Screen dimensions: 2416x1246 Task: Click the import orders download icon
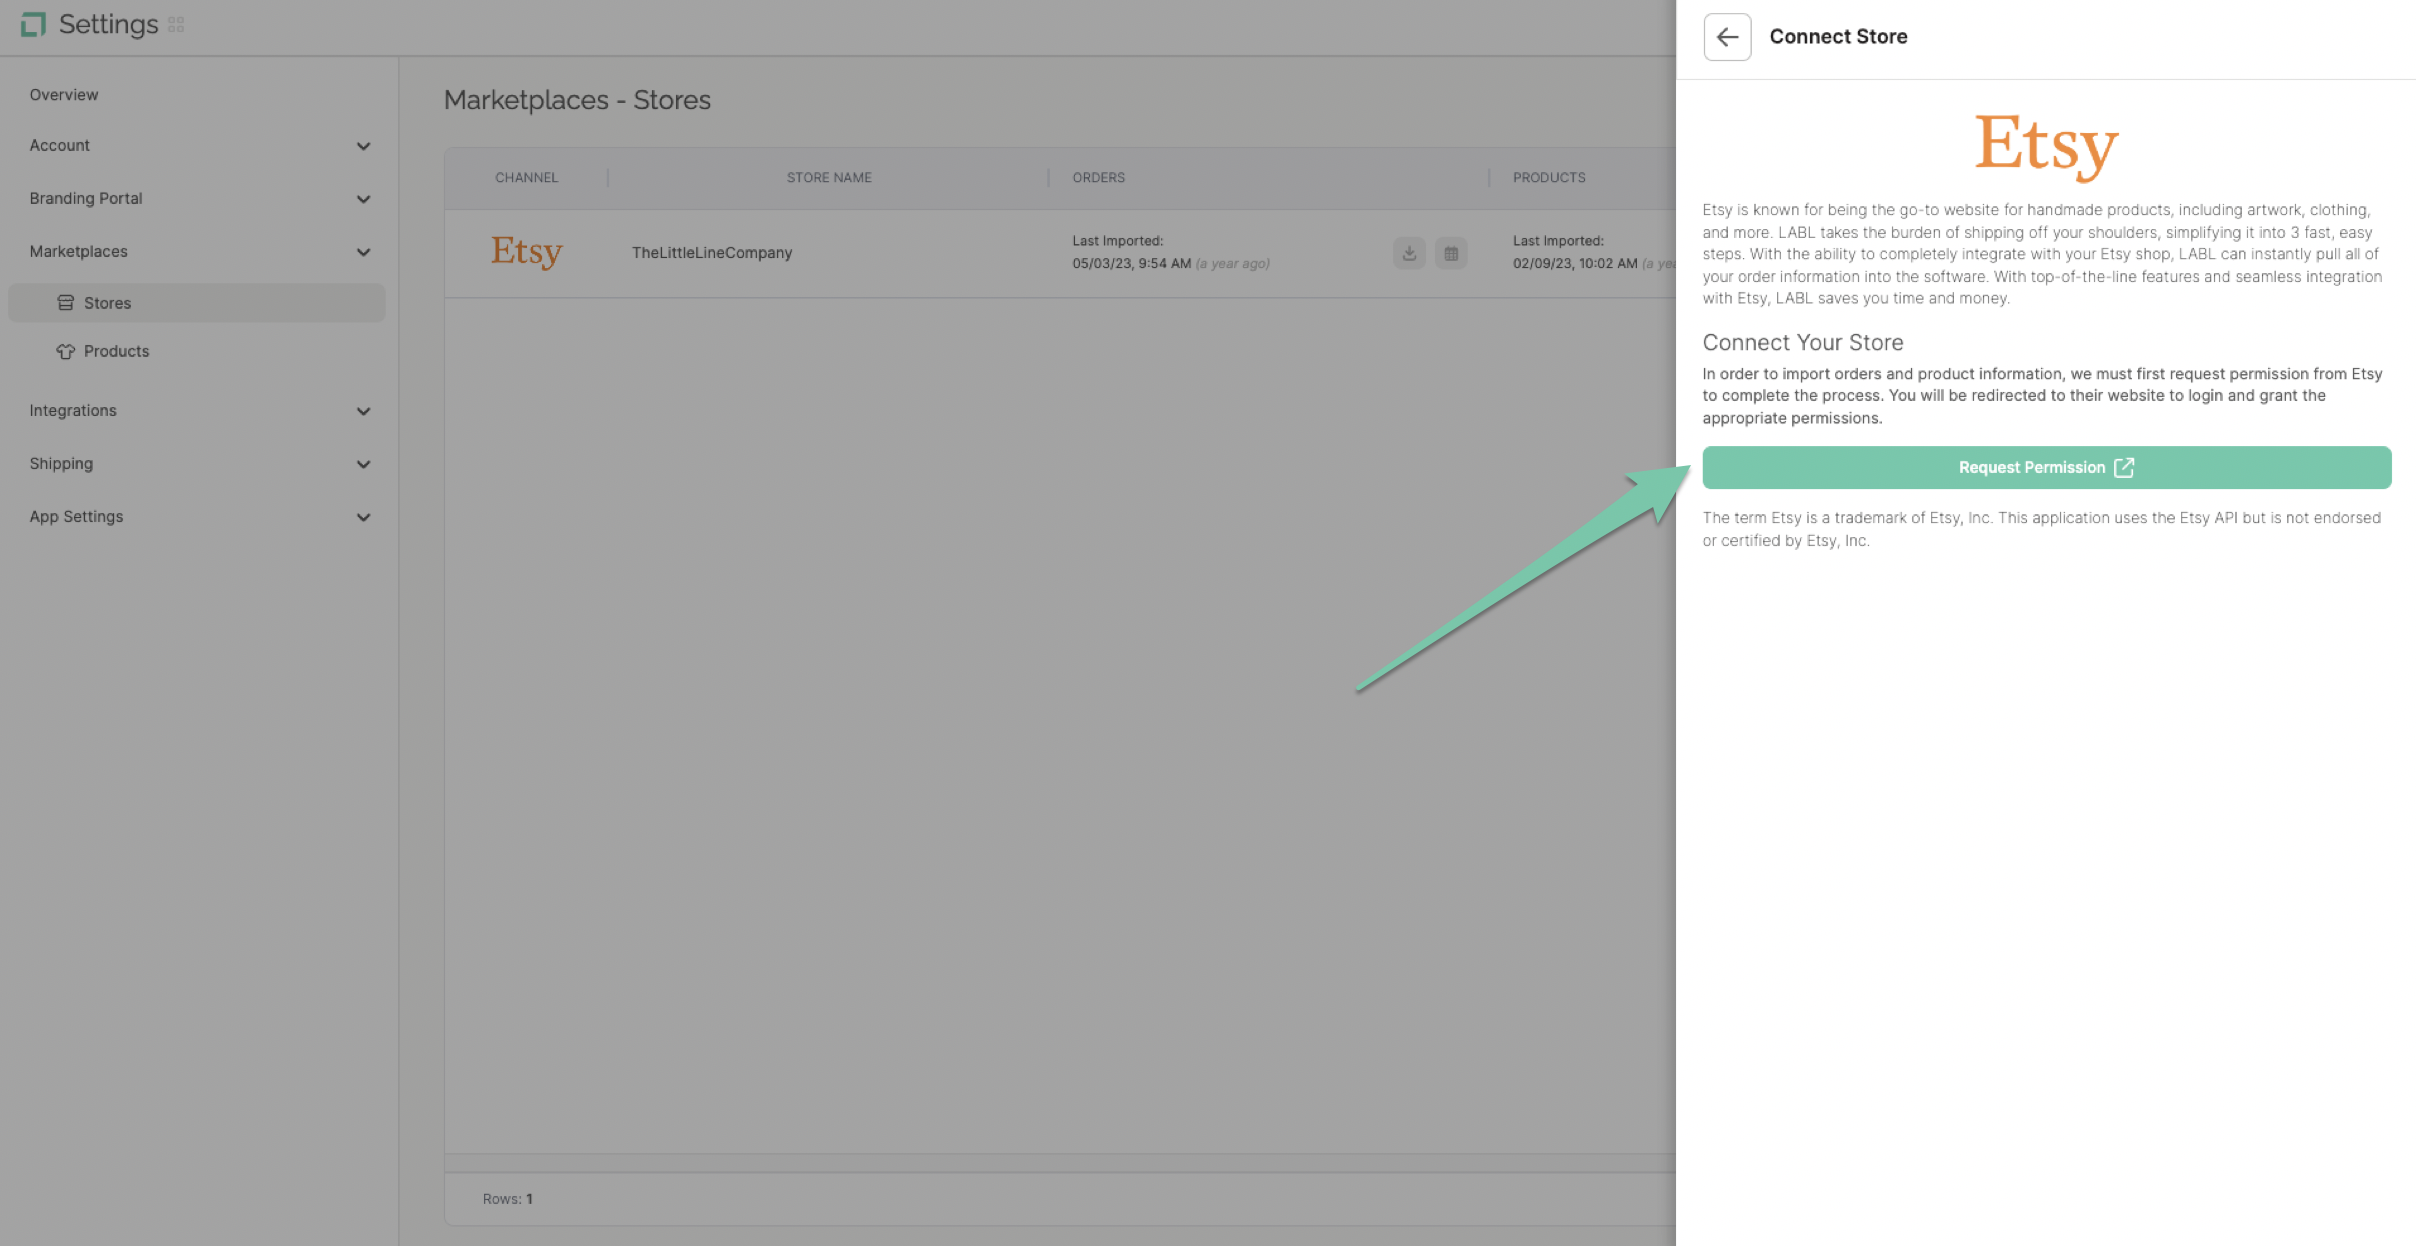[x=1409, y=253]
